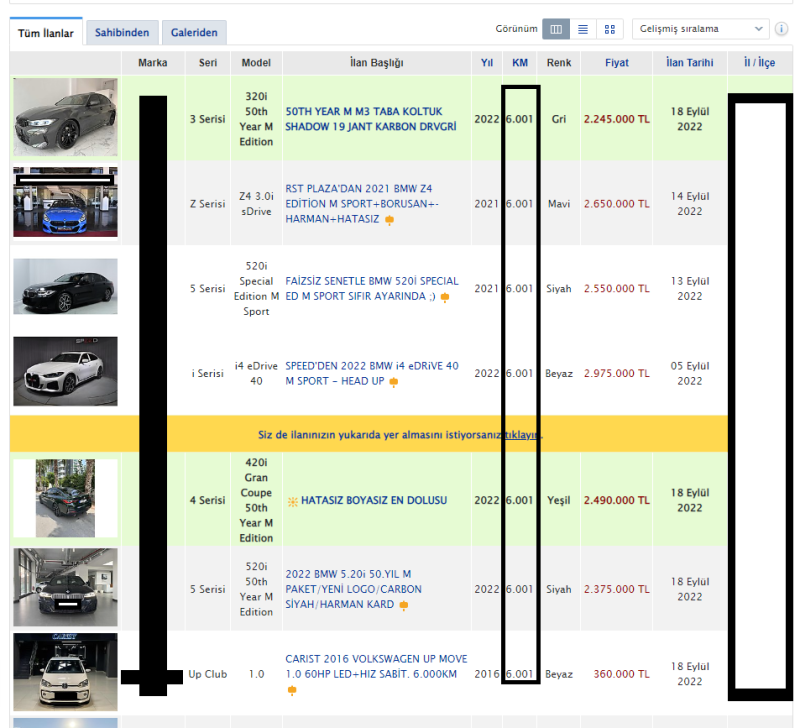Viewport: 800px width, 728px height.
Task: Click the "Seri" column header
Action: point(208,63)
